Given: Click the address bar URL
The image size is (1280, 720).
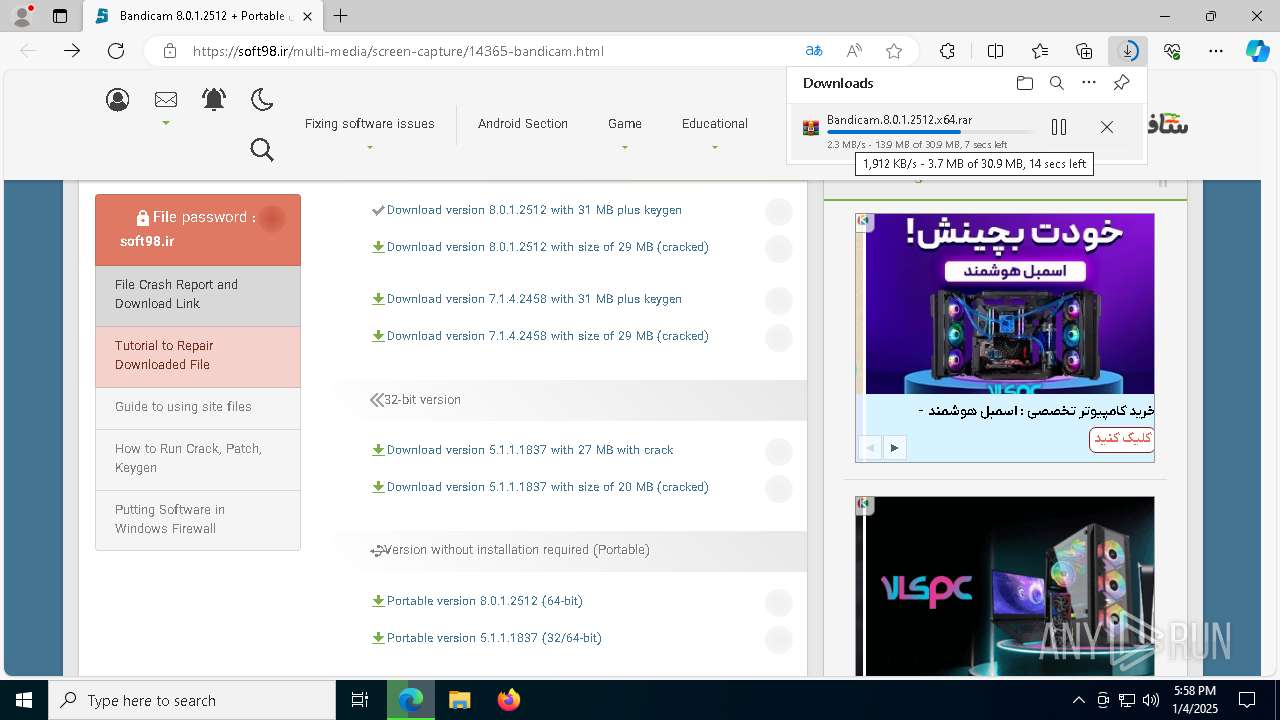Looking at the screenshot, I should (x=398, y=51).
